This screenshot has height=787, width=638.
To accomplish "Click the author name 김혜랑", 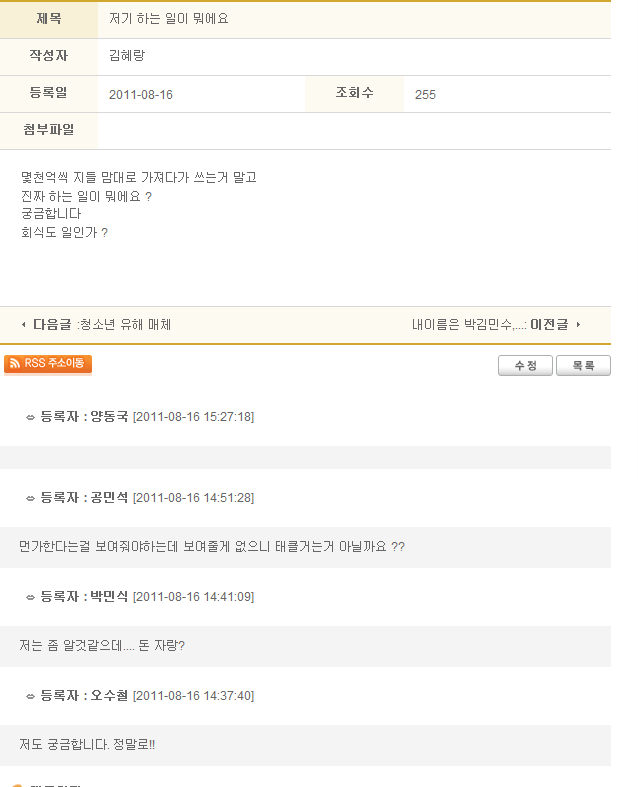I will tap(127, 56).
